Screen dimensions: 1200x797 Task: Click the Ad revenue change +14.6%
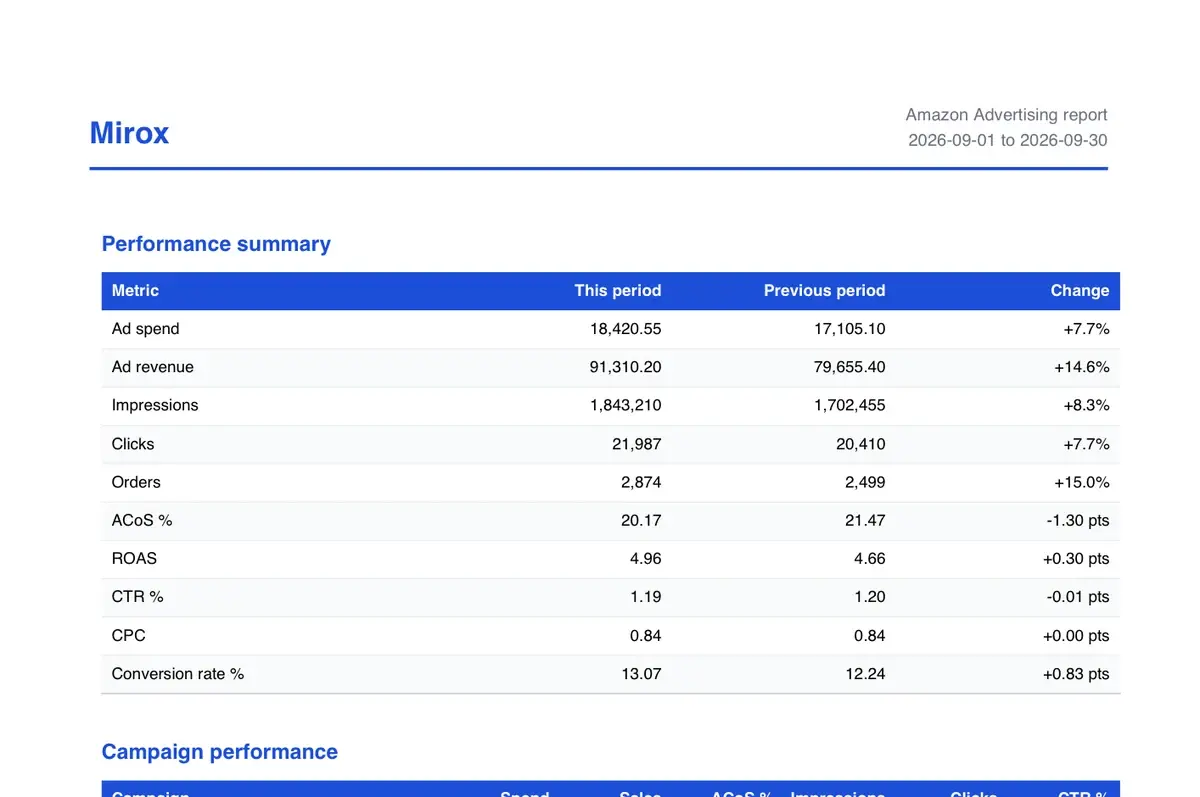point(1082,367)
